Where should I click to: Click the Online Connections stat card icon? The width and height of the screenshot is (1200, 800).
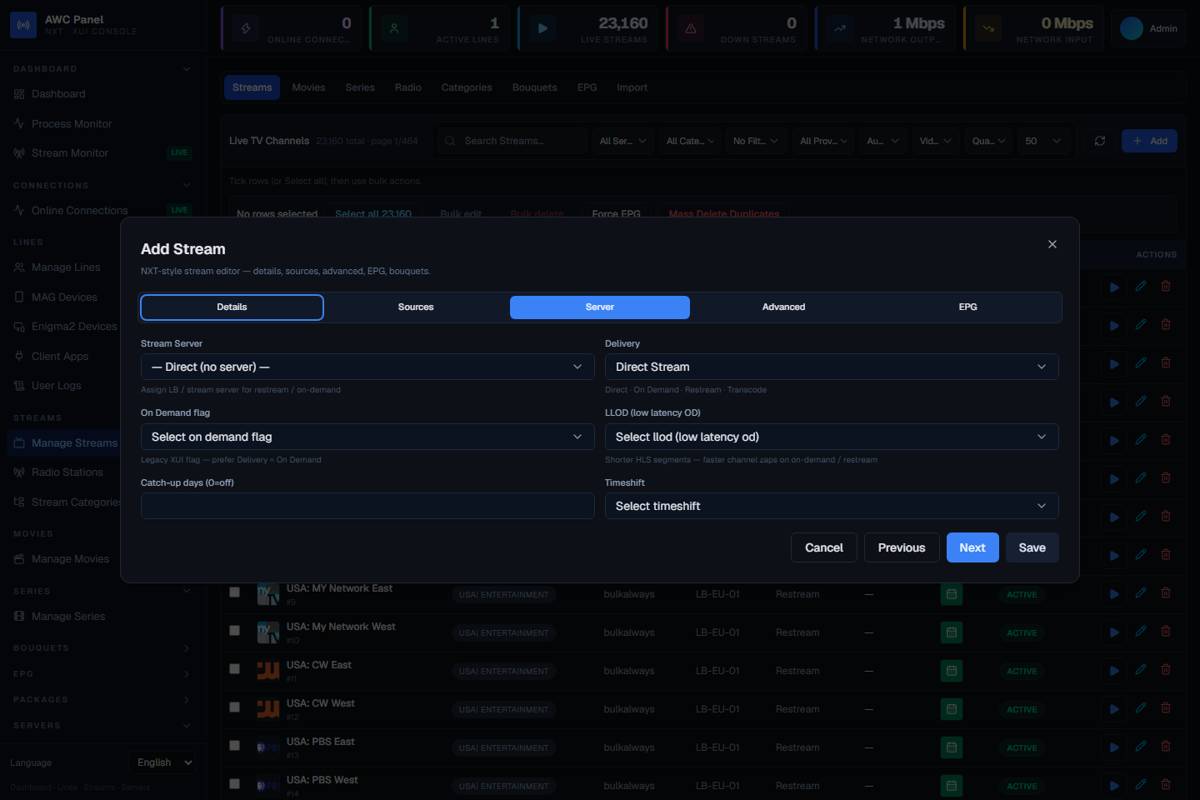tap(247, 29)
